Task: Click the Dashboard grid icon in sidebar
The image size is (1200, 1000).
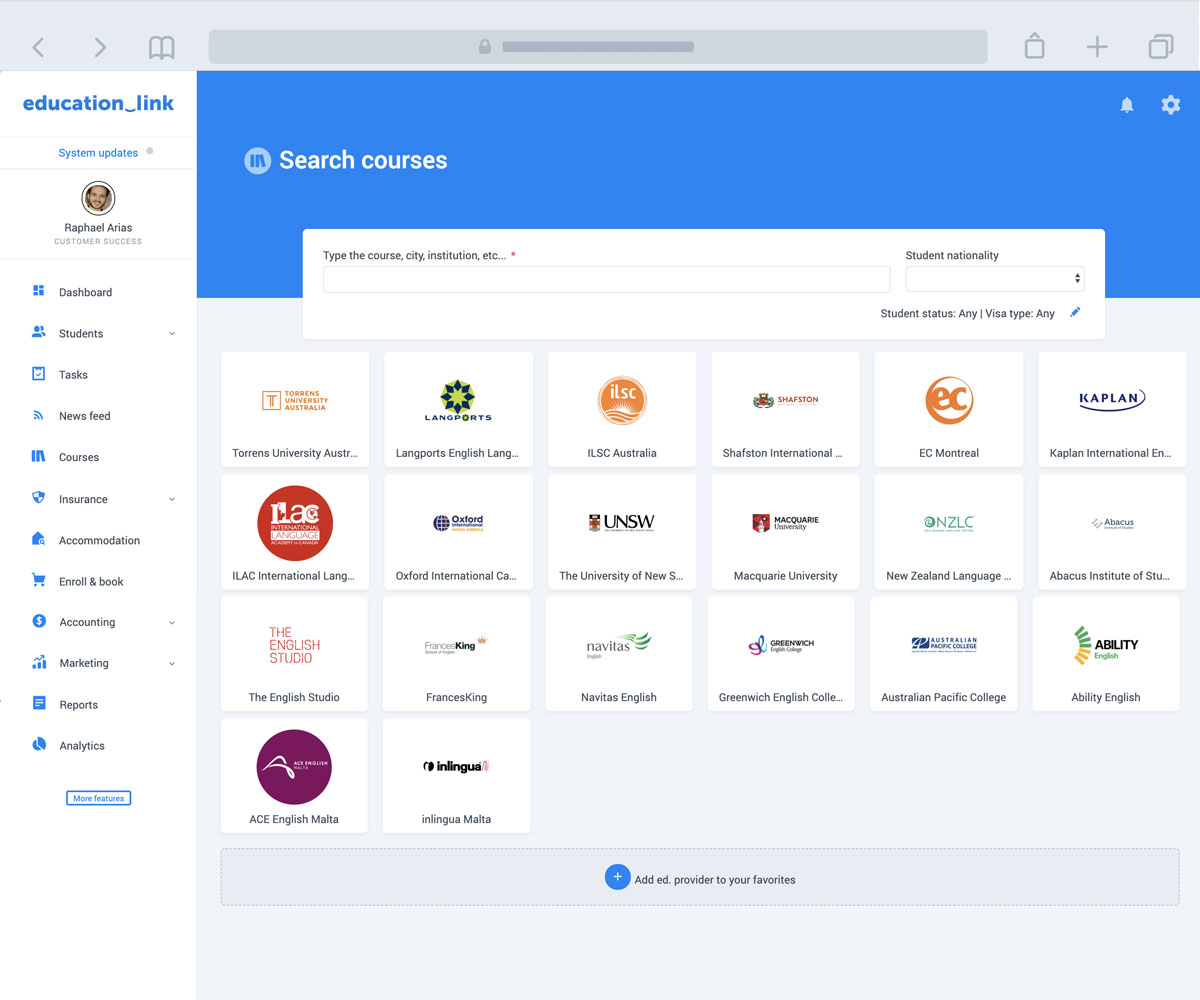Action: (x=39, y=291)
